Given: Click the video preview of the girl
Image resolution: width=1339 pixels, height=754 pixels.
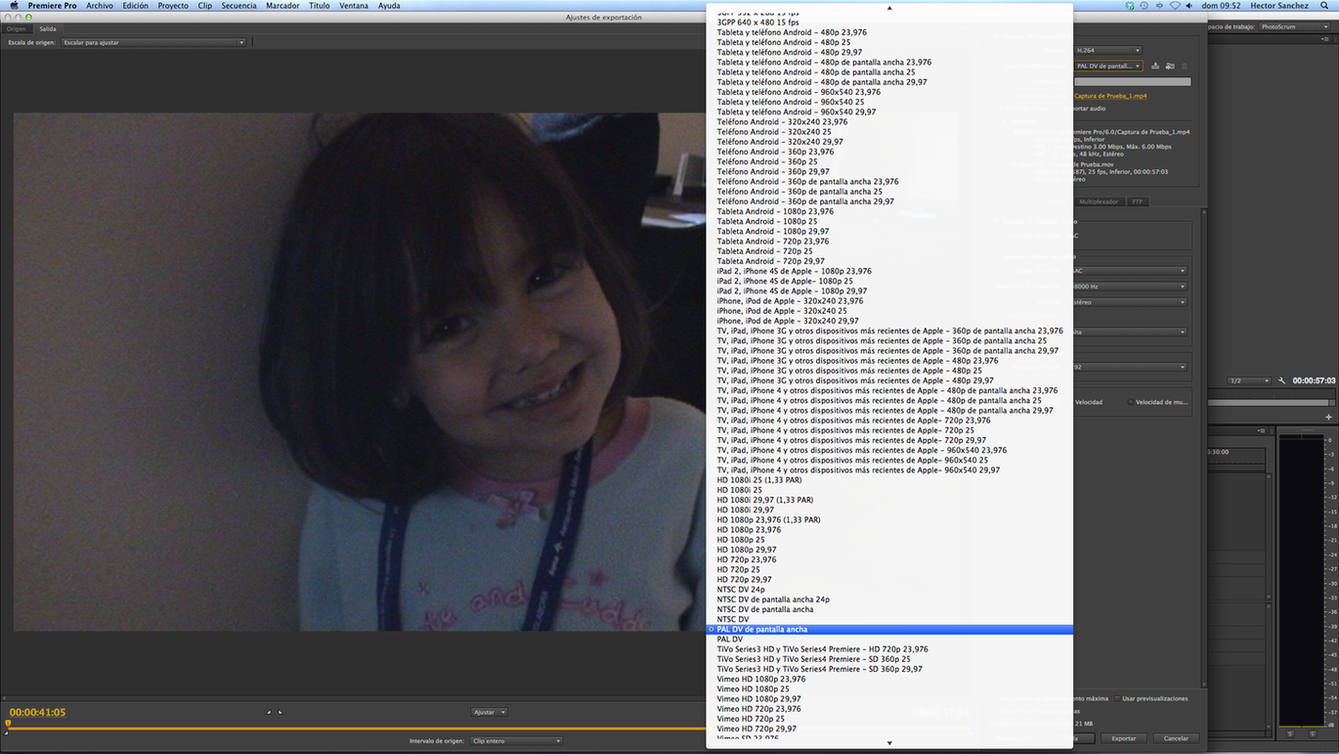Looking at the screenshot, I should point(360,372).
